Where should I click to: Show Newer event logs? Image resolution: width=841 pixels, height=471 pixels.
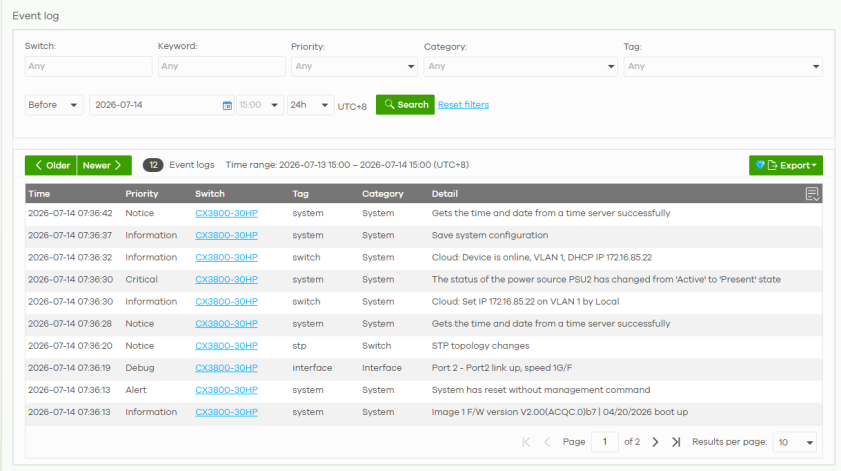pos(104,165)
